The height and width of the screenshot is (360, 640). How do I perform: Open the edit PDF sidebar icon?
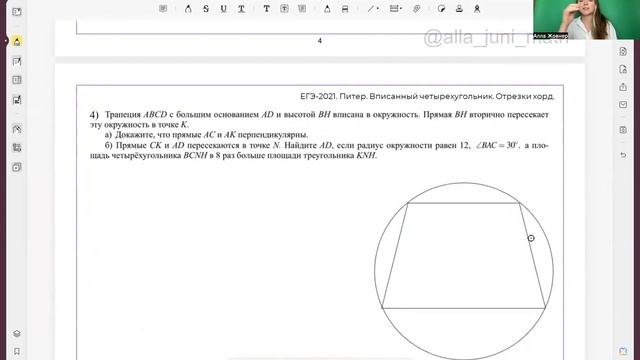coord(17,62)
